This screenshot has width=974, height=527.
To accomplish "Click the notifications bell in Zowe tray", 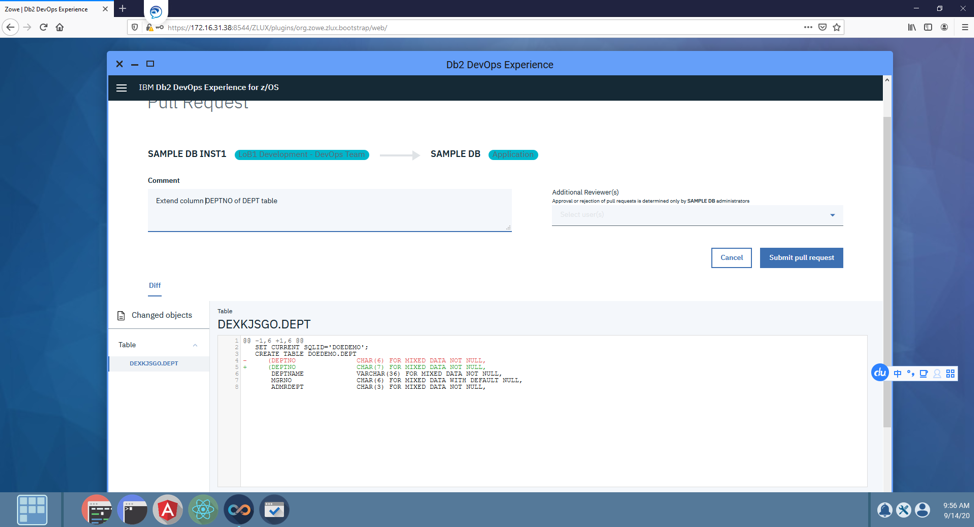I will click(885, 510).
